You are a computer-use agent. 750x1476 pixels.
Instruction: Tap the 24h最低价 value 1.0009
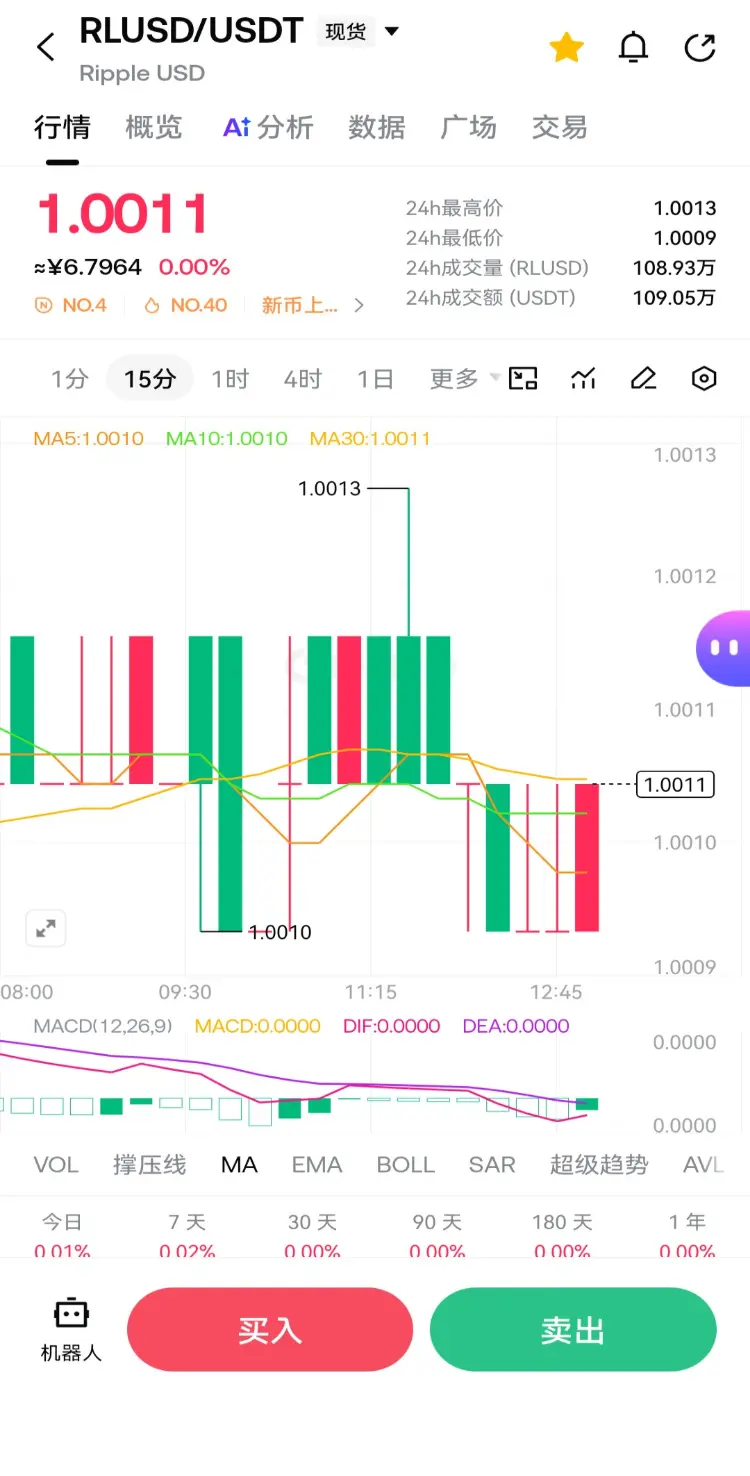tap(685, 238)
